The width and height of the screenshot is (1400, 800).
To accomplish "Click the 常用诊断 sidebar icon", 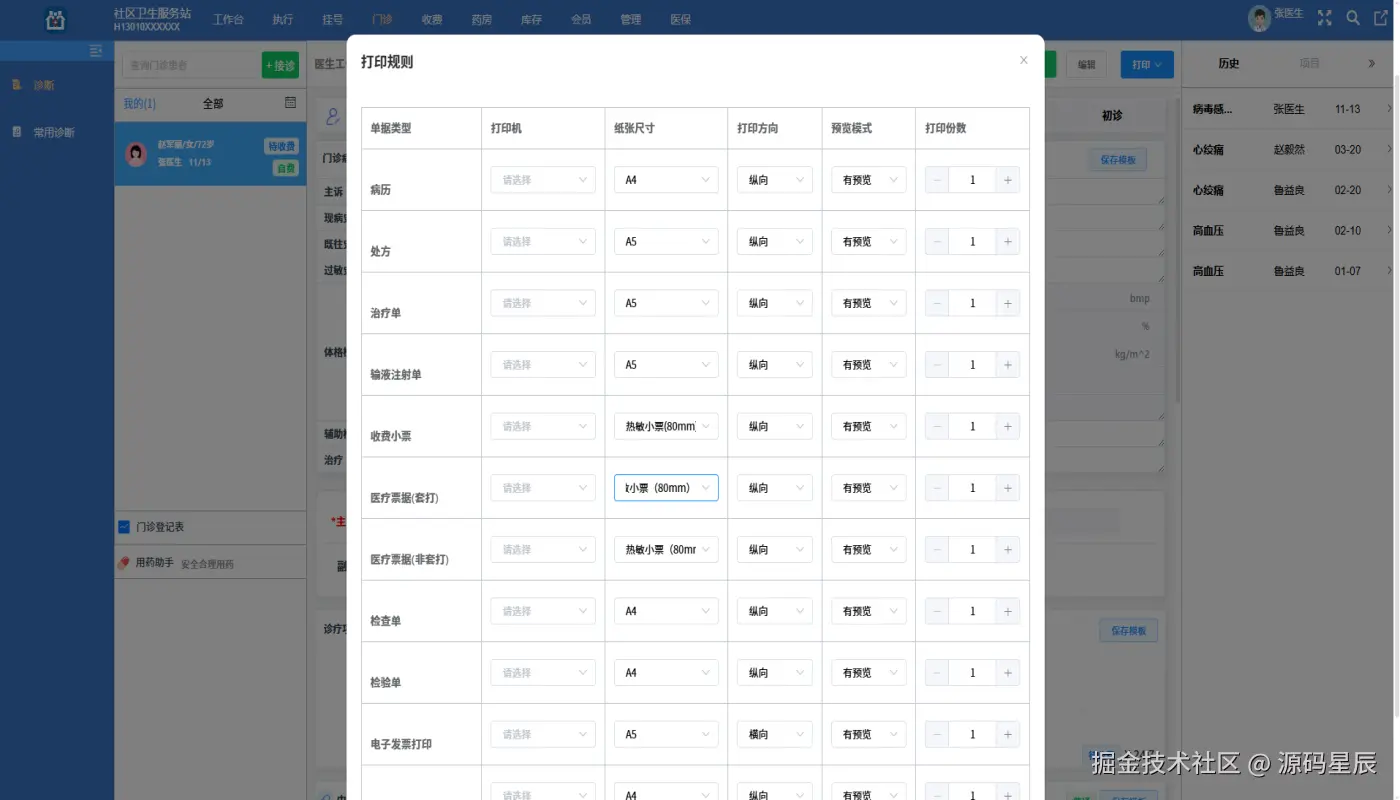I will click(x=17, y=132).
